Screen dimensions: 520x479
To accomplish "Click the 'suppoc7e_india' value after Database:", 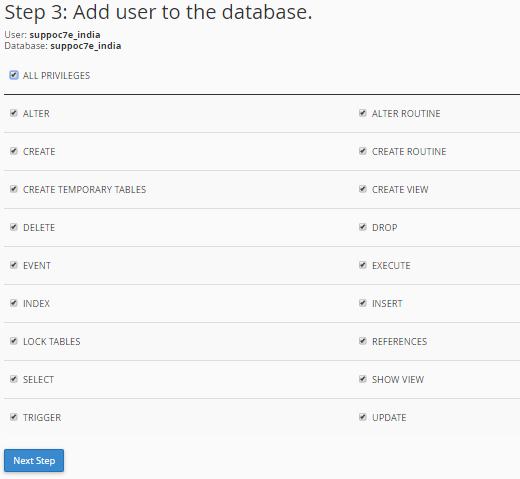I will (x=86, y=46).
